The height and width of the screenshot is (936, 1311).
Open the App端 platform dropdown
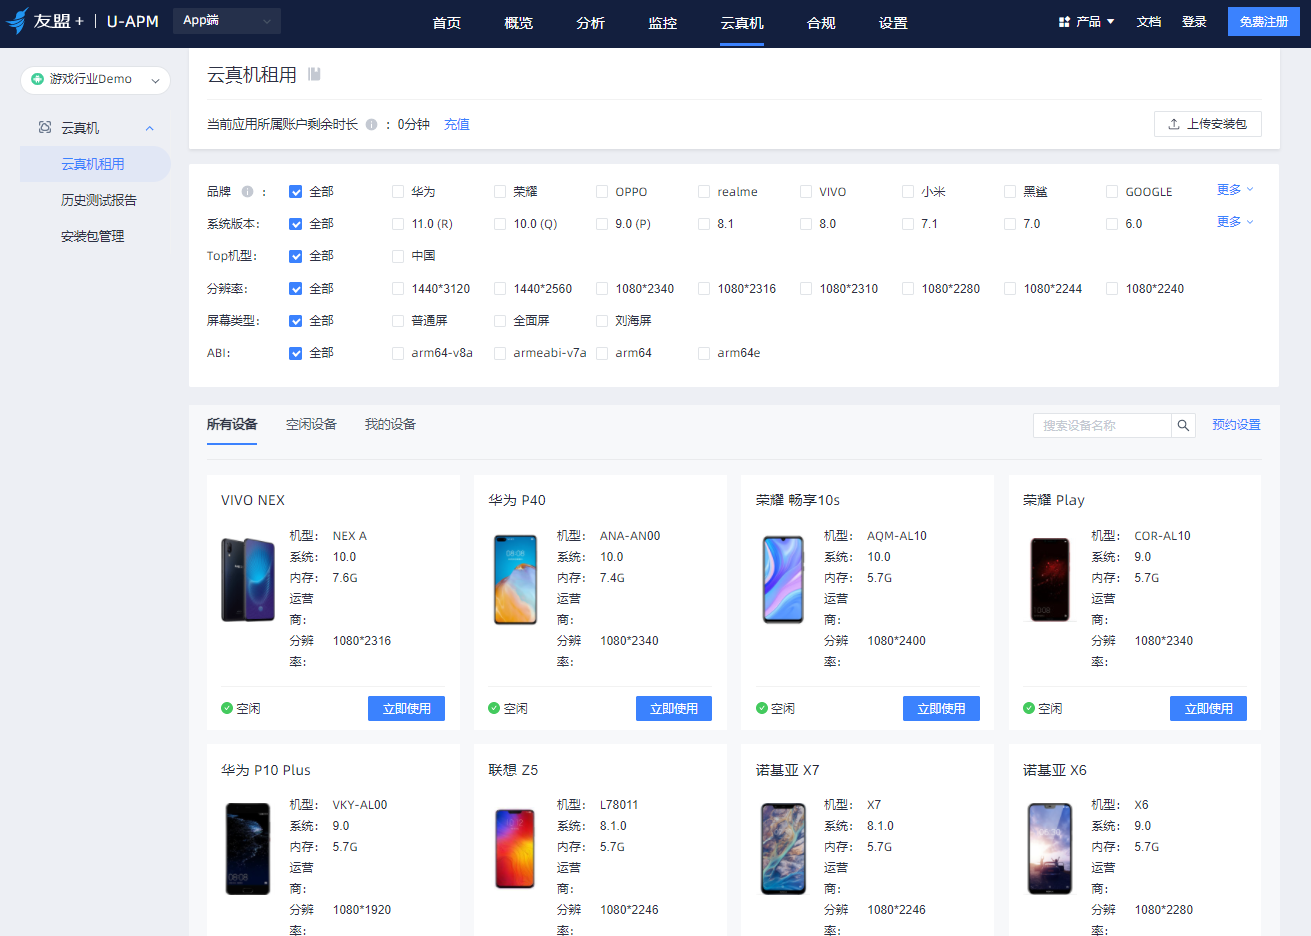click(227, 21)
